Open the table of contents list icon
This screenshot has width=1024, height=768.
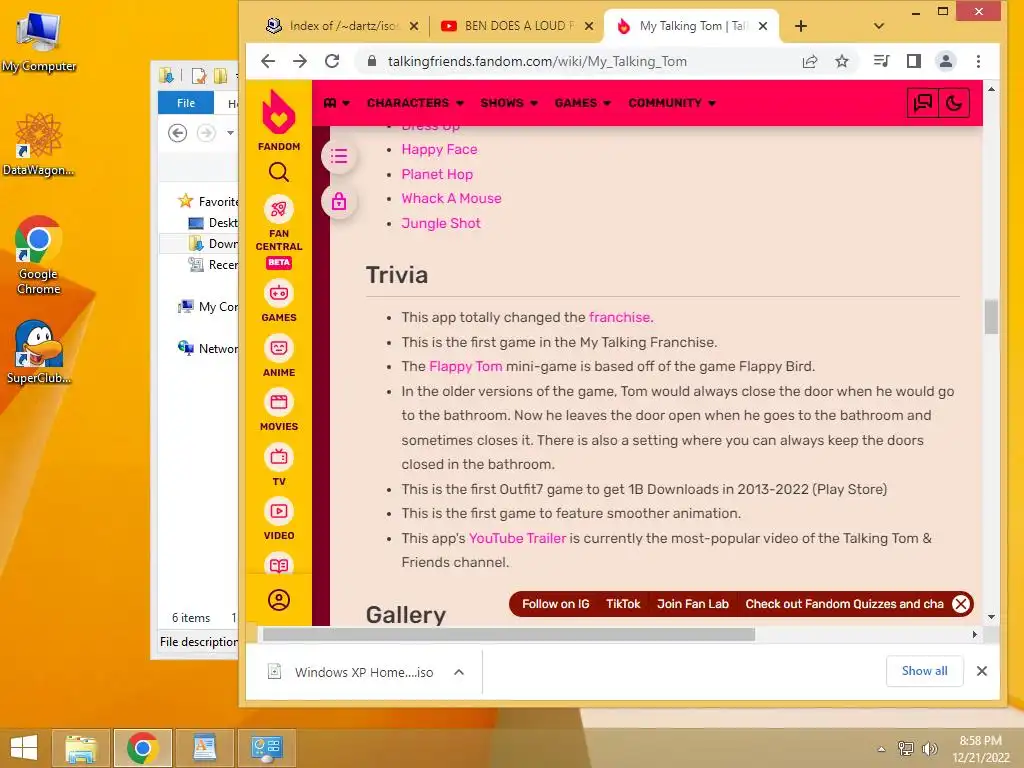[339, 157]
